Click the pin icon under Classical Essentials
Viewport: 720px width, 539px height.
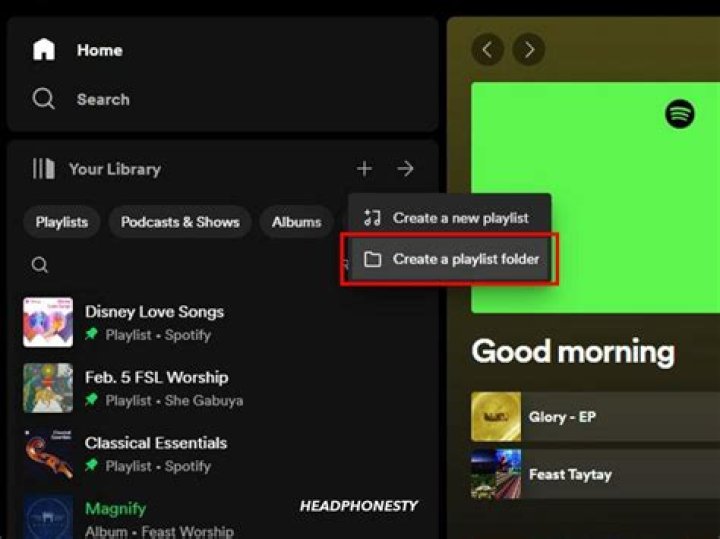coord(92,466)
